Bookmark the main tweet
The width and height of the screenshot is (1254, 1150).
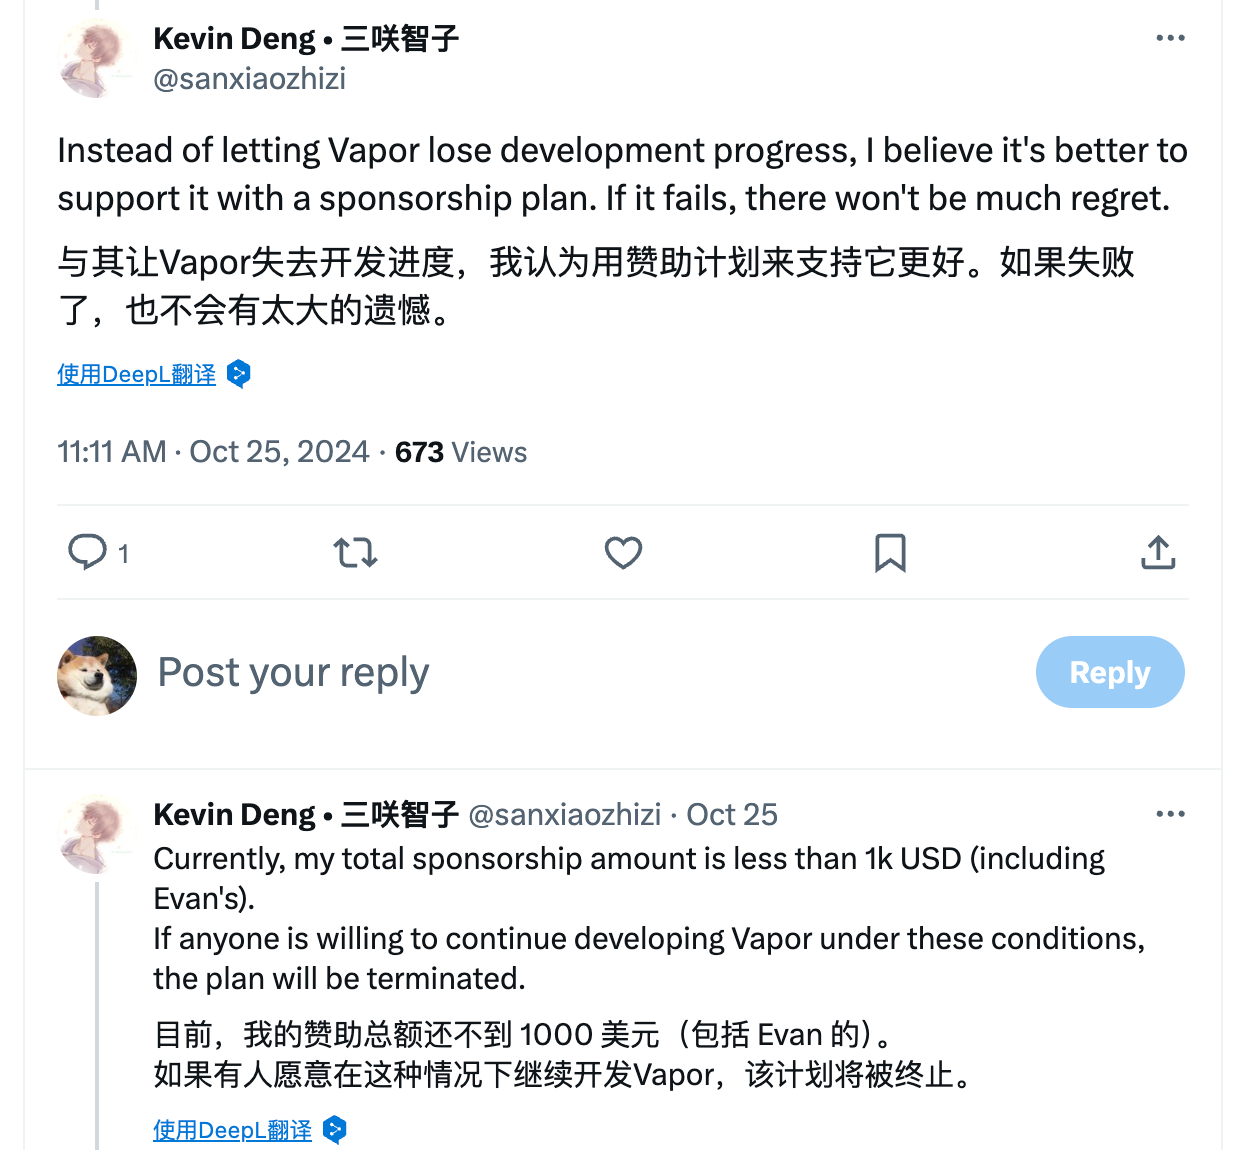pos(890,552)
